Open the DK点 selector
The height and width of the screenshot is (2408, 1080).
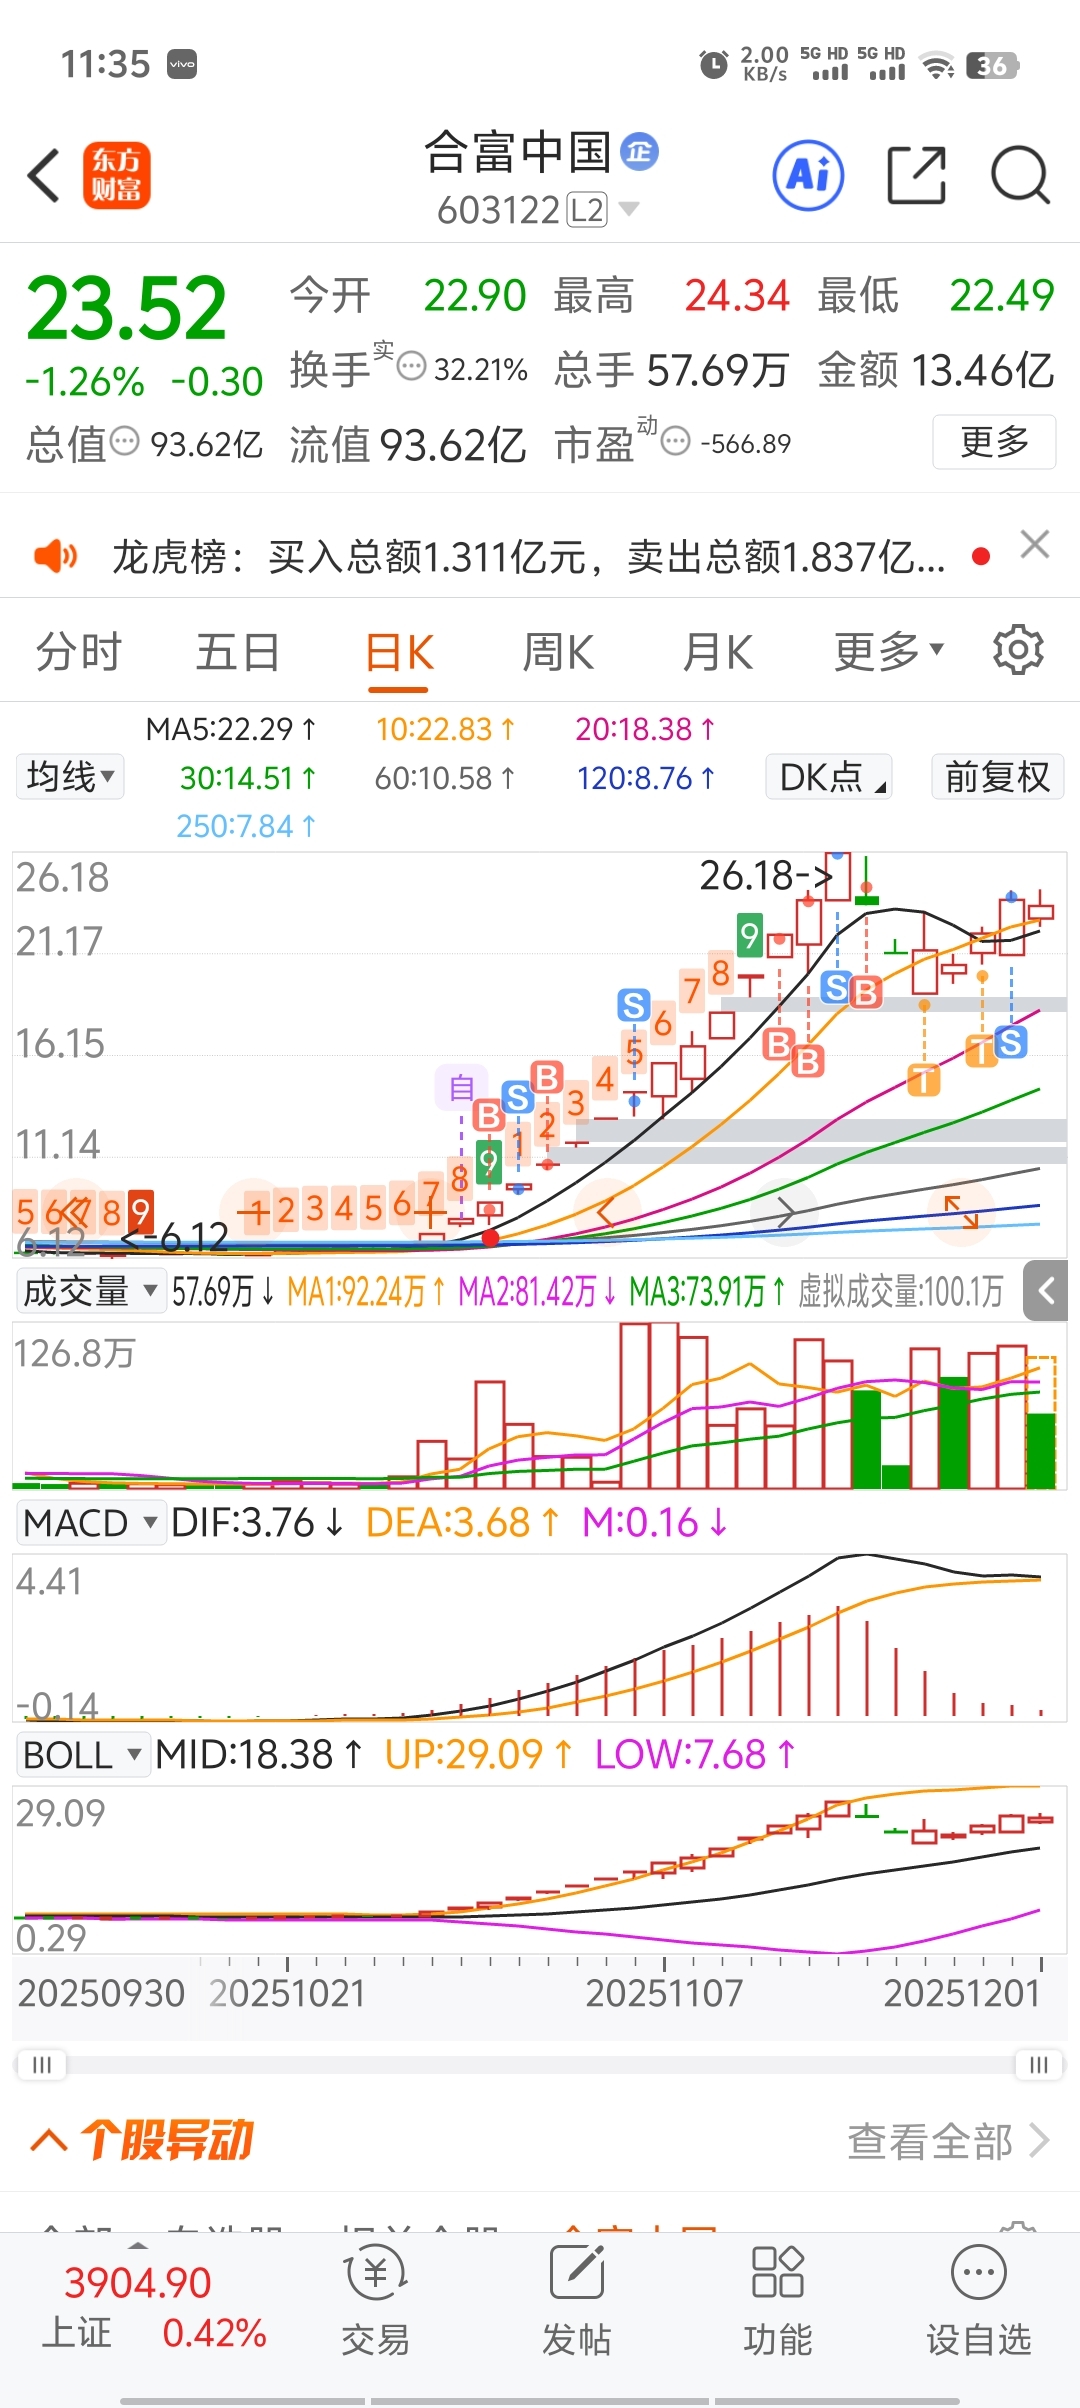(829, 777)
